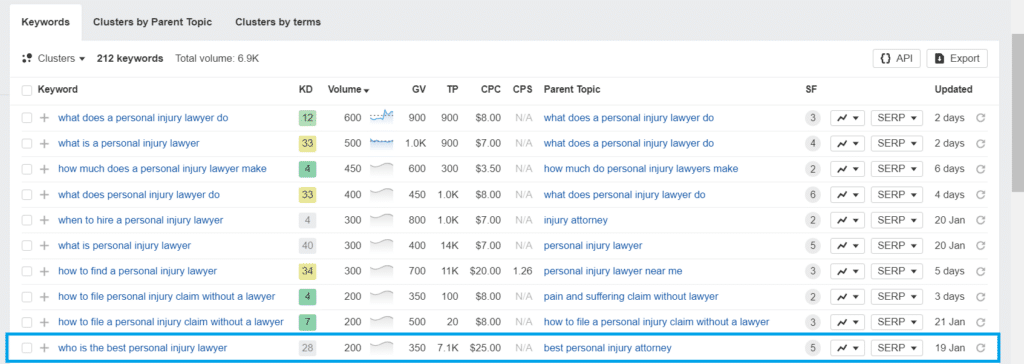Add 'how much does a personal injury lawyer make' plus

point(44,169)
